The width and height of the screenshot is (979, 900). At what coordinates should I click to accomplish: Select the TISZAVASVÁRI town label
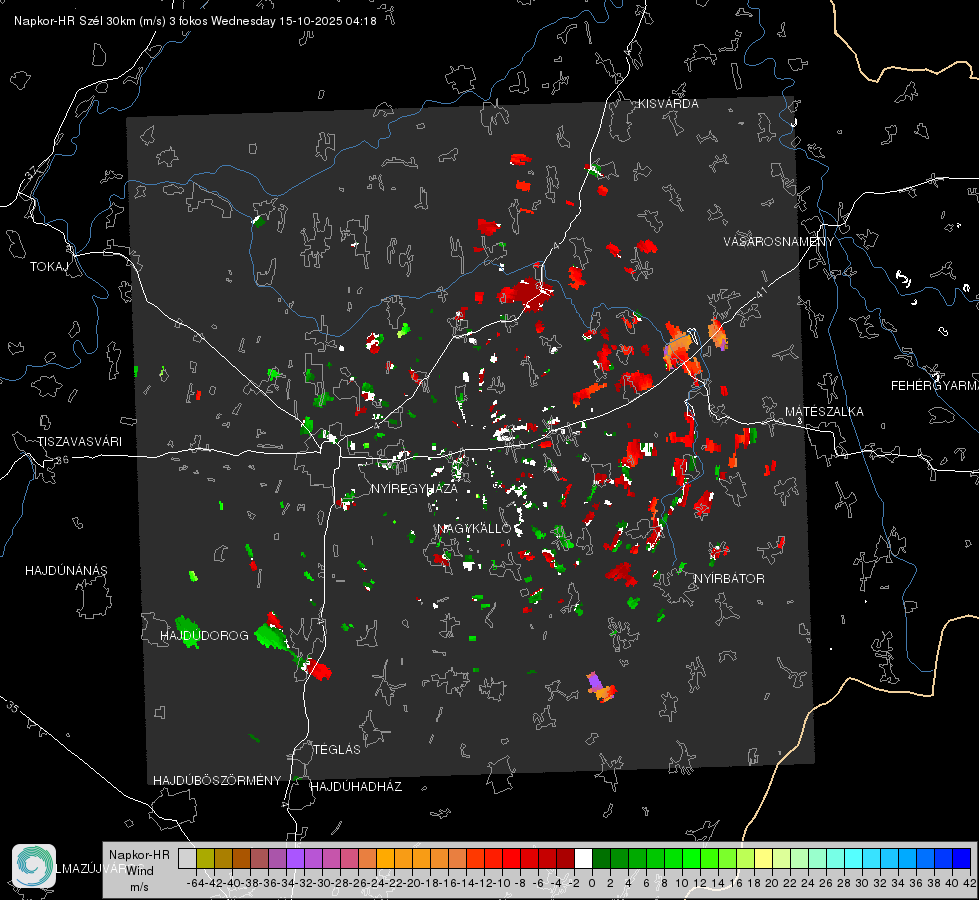79,442
